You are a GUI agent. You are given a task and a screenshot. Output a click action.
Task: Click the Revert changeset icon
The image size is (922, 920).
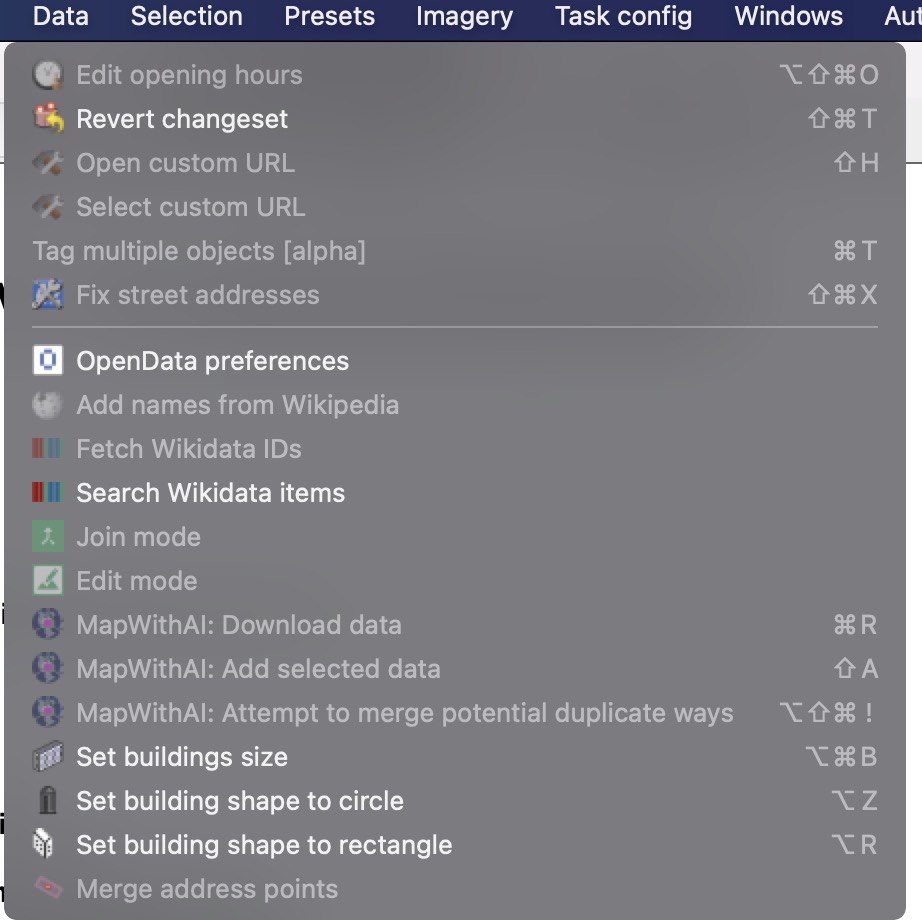coord(48,118)
